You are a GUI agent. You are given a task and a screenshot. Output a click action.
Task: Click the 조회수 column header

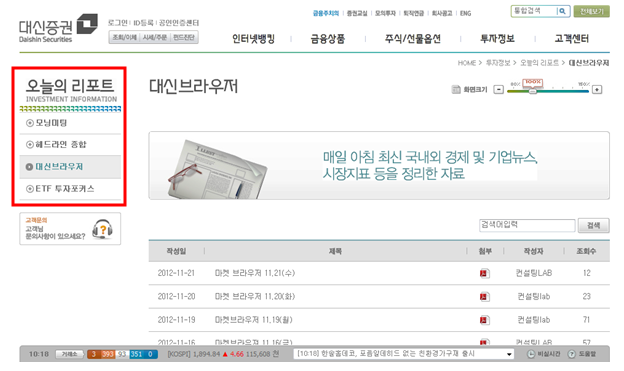coord(586,251)
